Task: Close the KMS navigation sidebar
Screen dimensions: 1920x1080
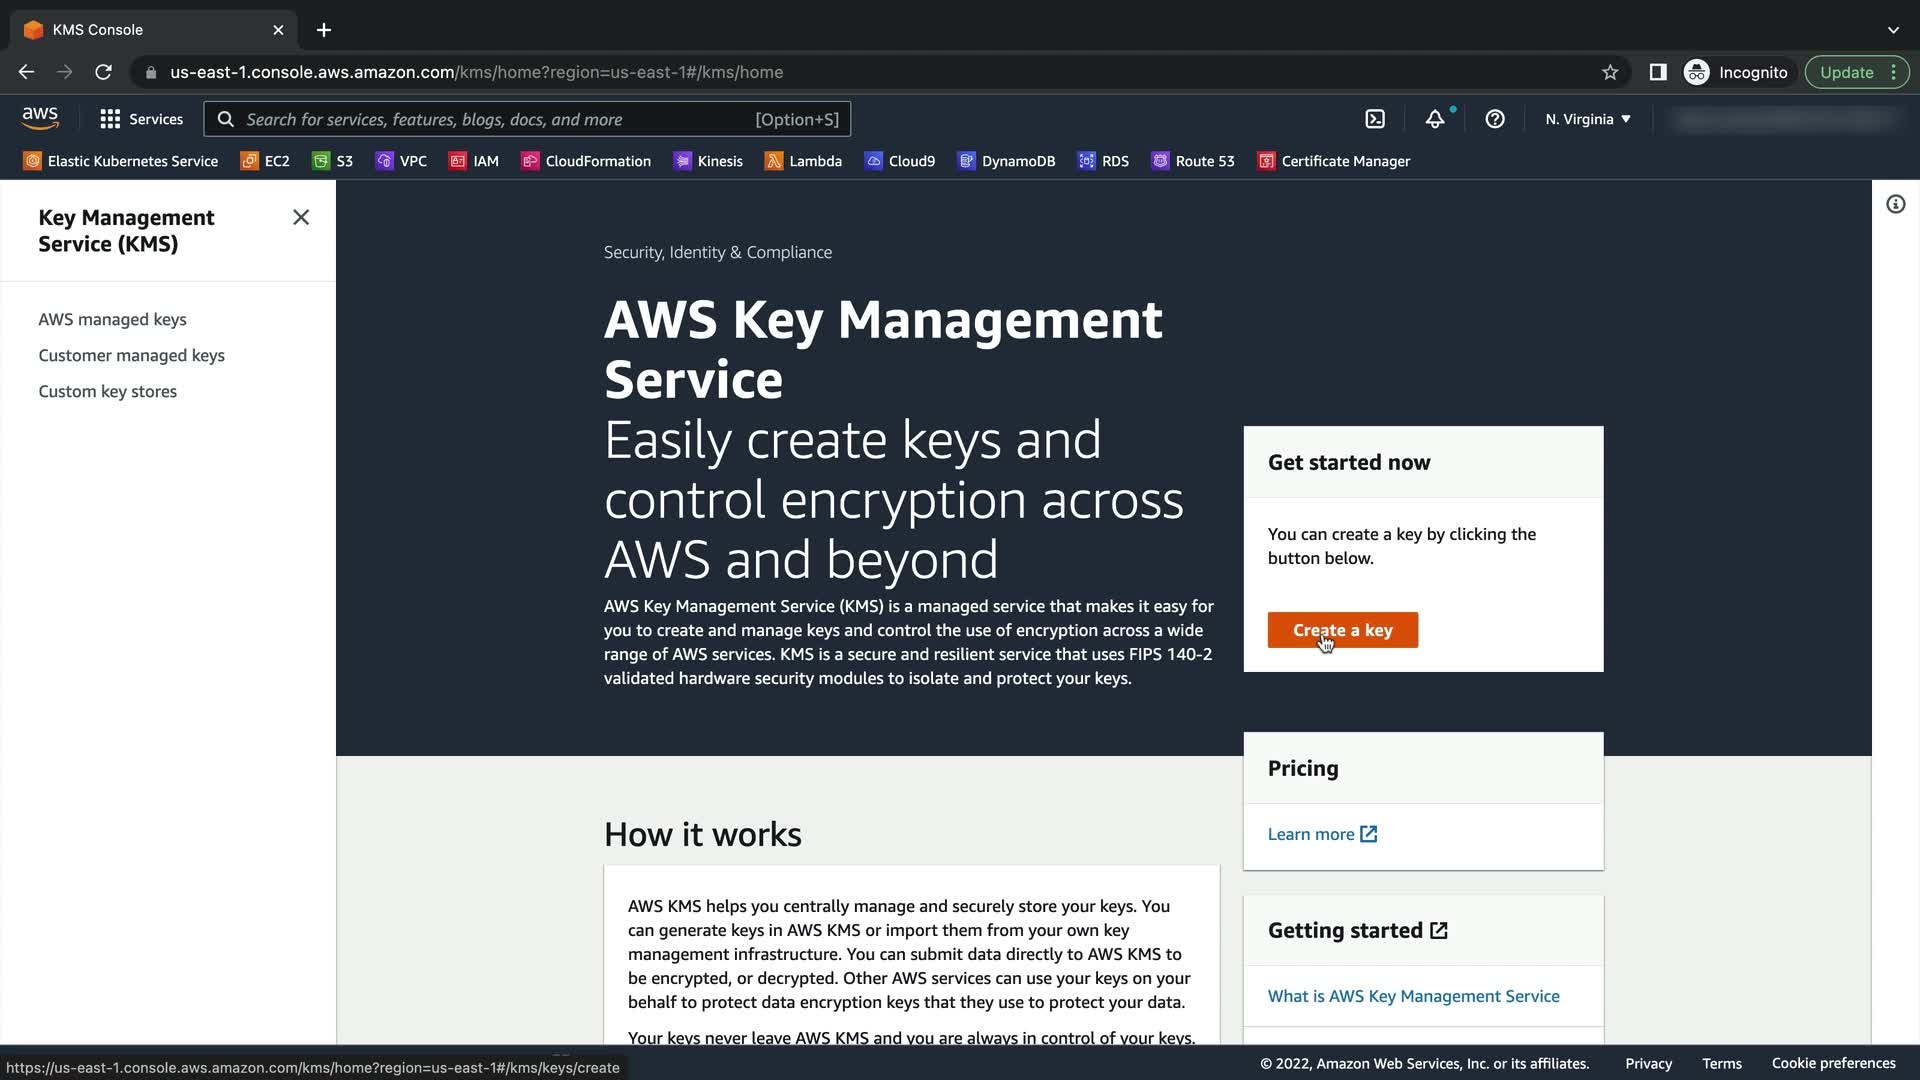Action: (301, 217)
